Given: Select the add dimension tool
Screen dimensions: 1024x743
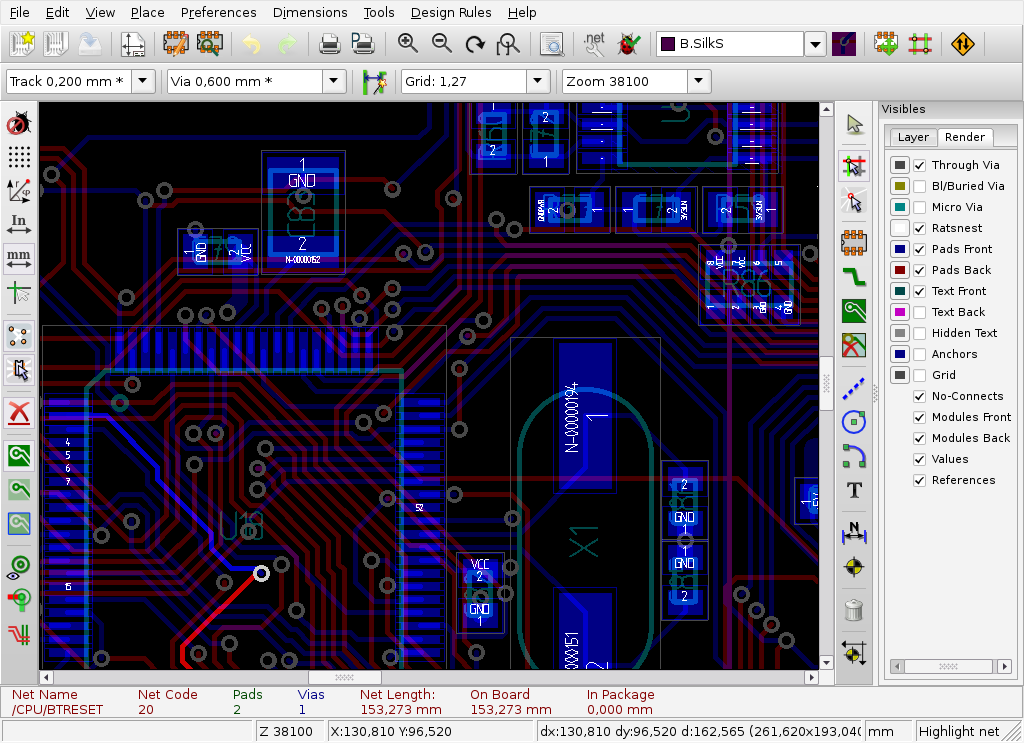Looking at the screenshot, I should [x=854, y=530].
